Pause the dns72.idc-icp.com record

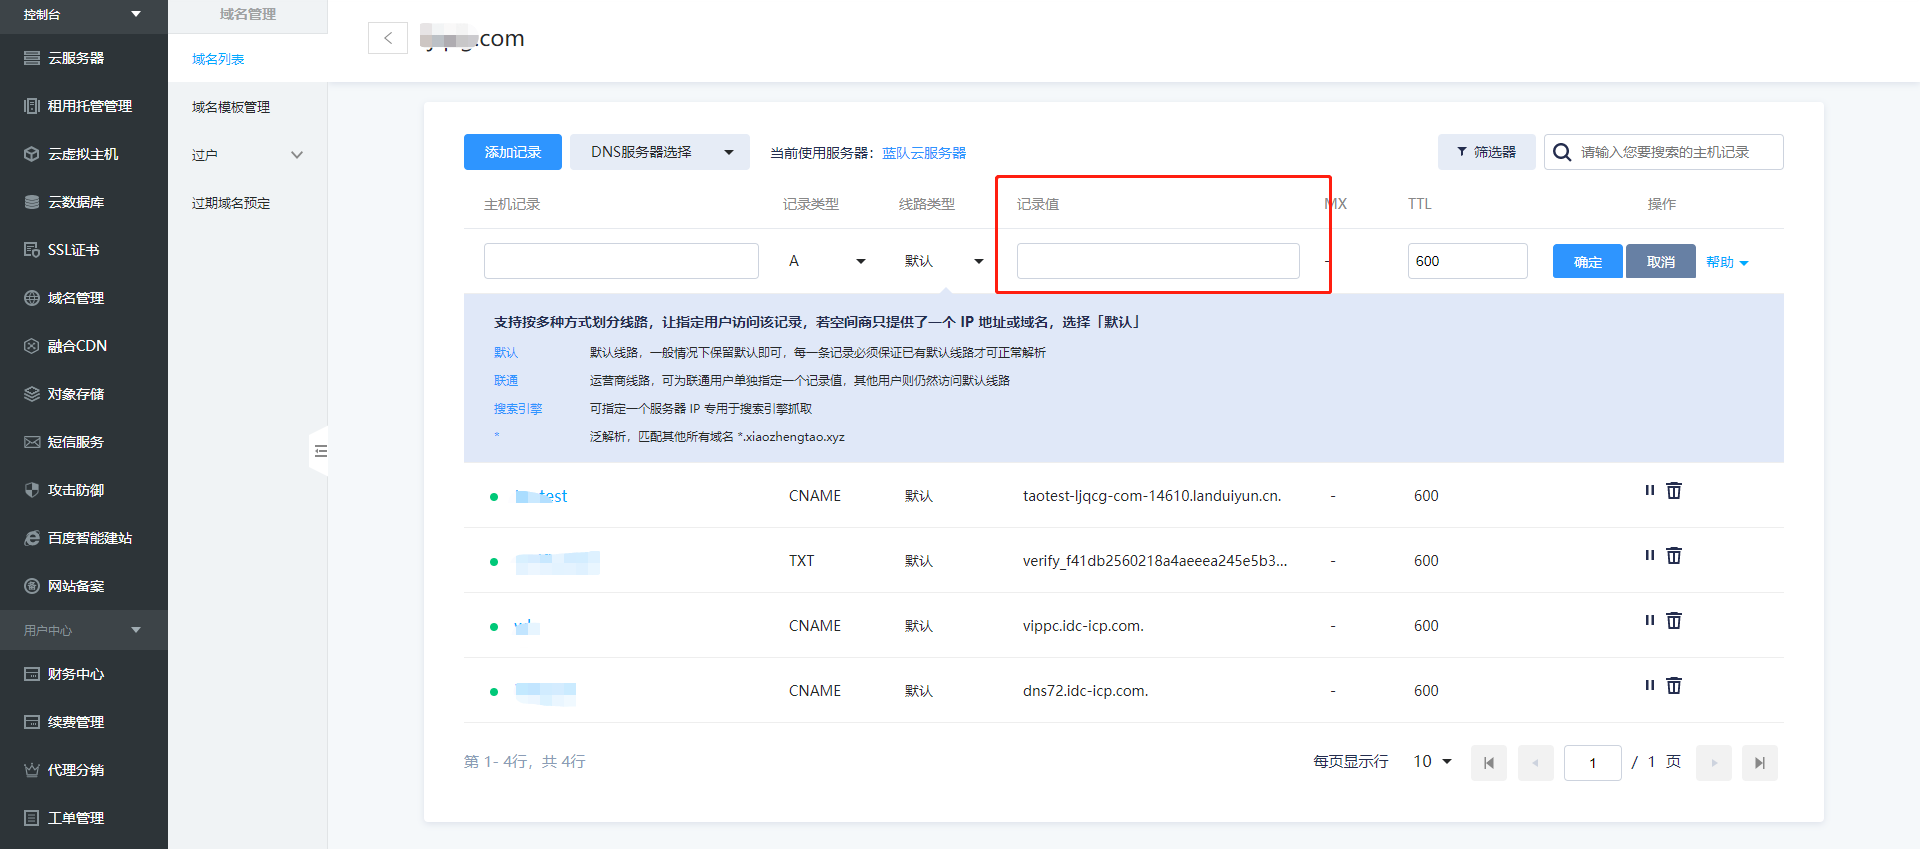(x=1649, y=686)
